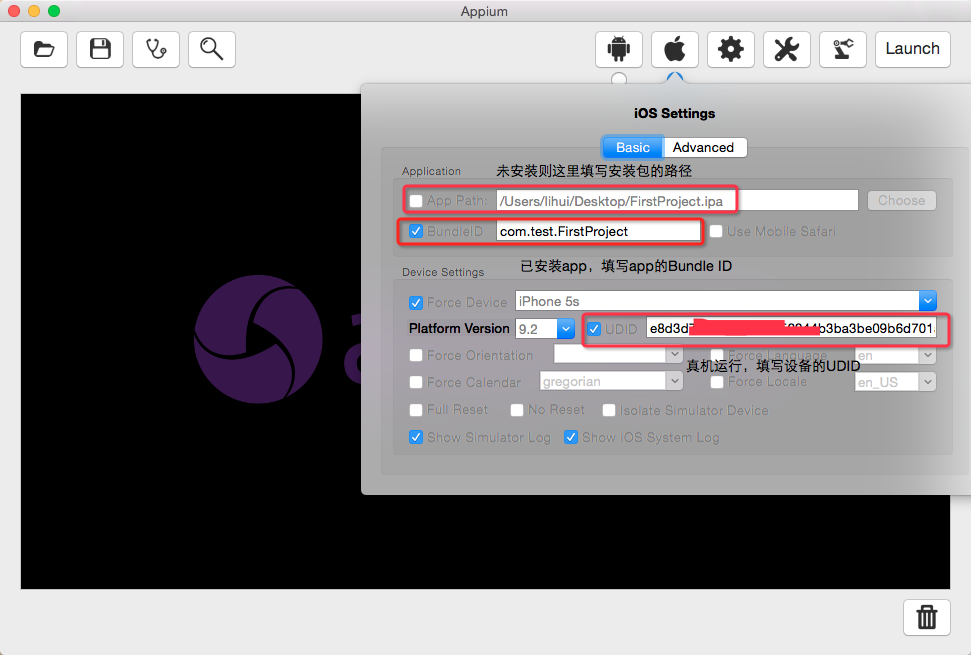Uncheck Show Simulator Log
The image size is (971, 655).
(416, 437)
